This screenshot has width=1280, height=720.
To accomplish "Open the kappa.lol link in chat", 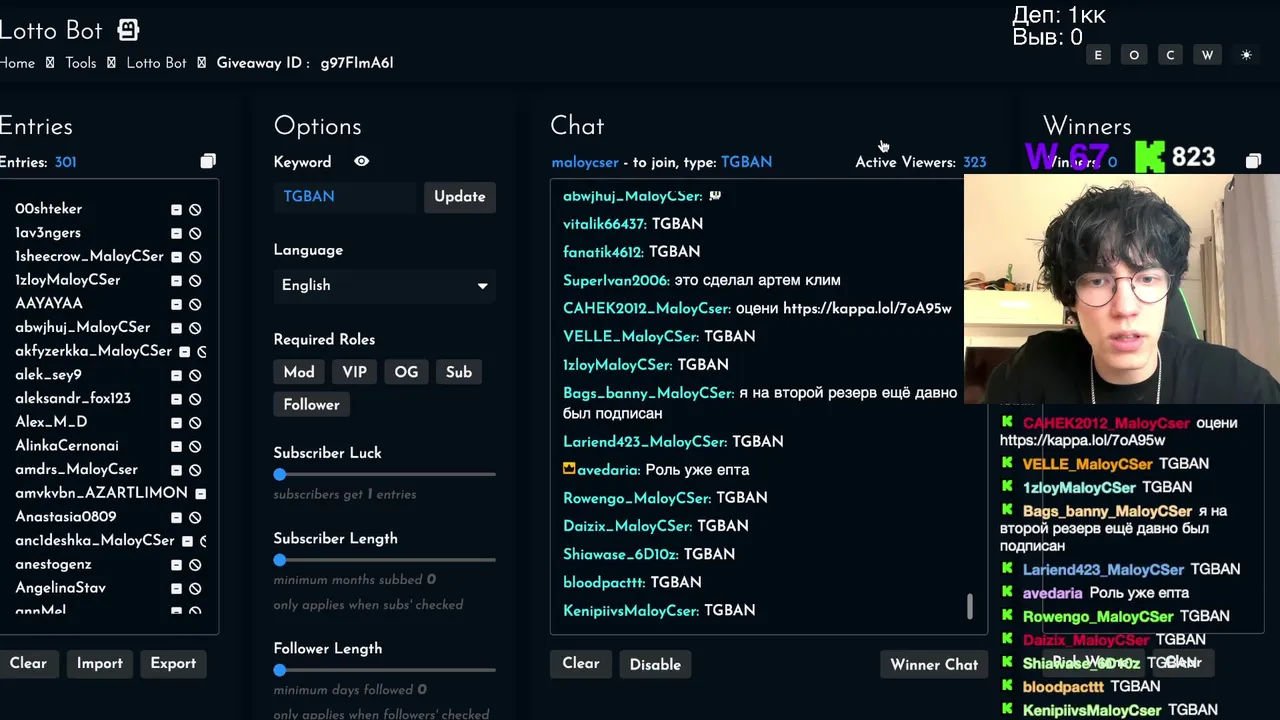I will coord(867,308).
